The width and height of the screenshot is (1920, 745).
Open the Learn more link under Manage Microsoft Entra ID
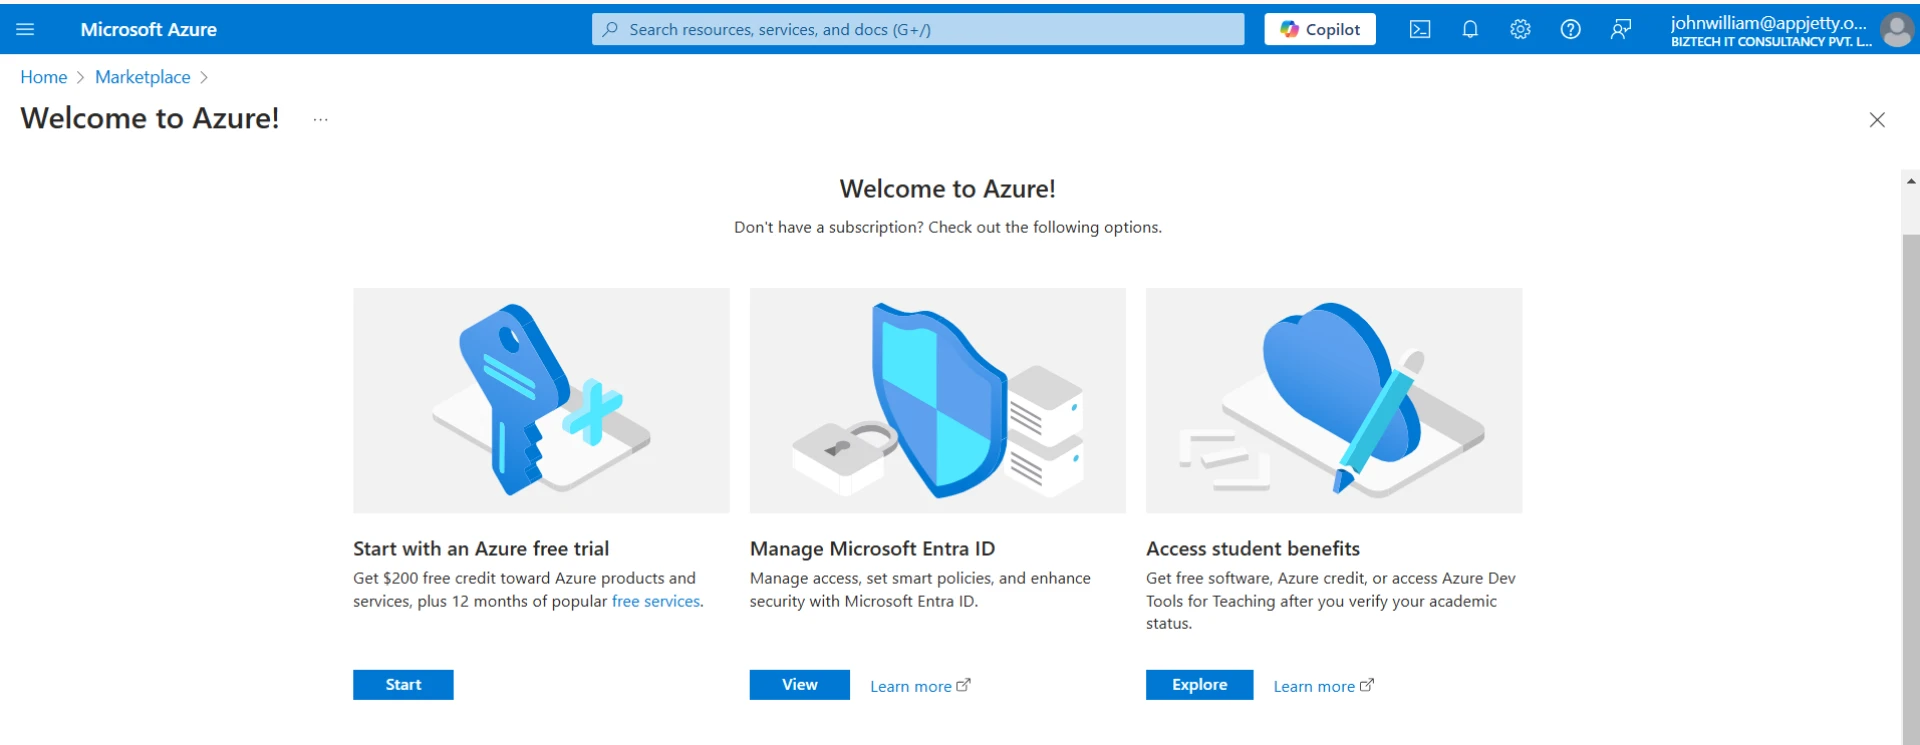click(x=911, y=686)
